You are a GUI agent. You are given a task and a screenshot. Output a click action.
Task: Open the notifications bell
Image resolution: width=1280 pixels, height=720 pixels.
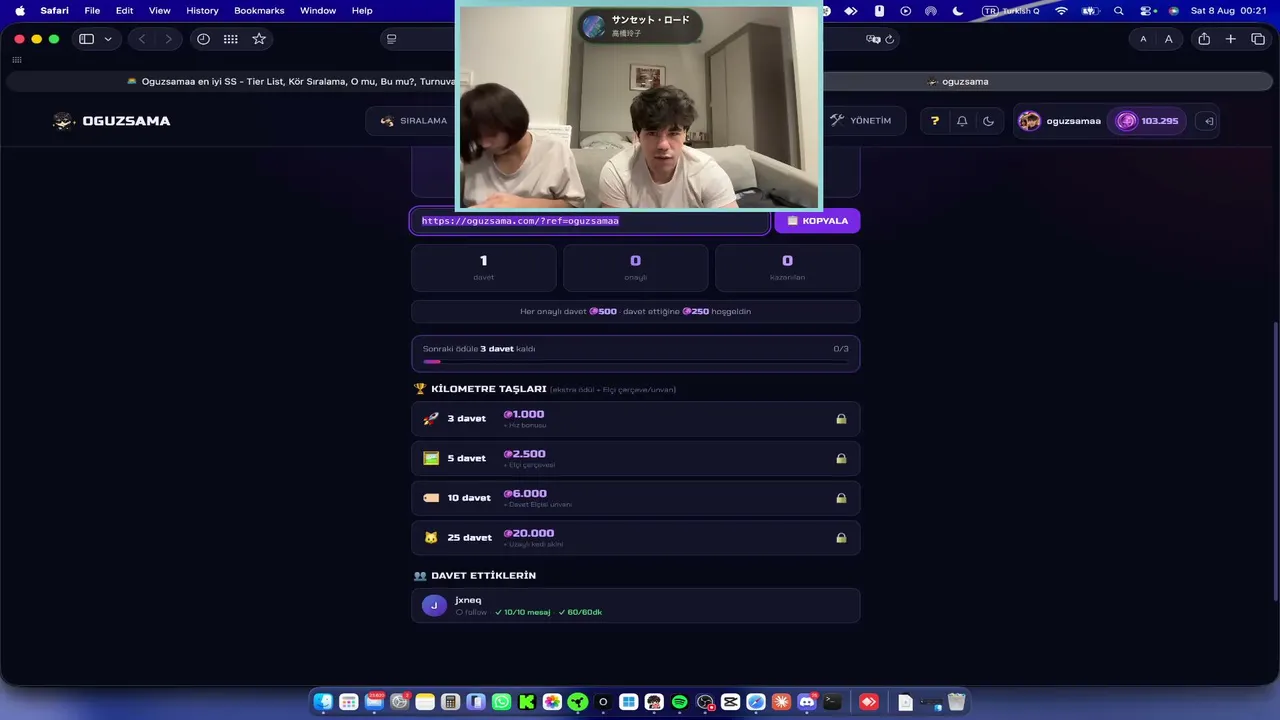962,121
